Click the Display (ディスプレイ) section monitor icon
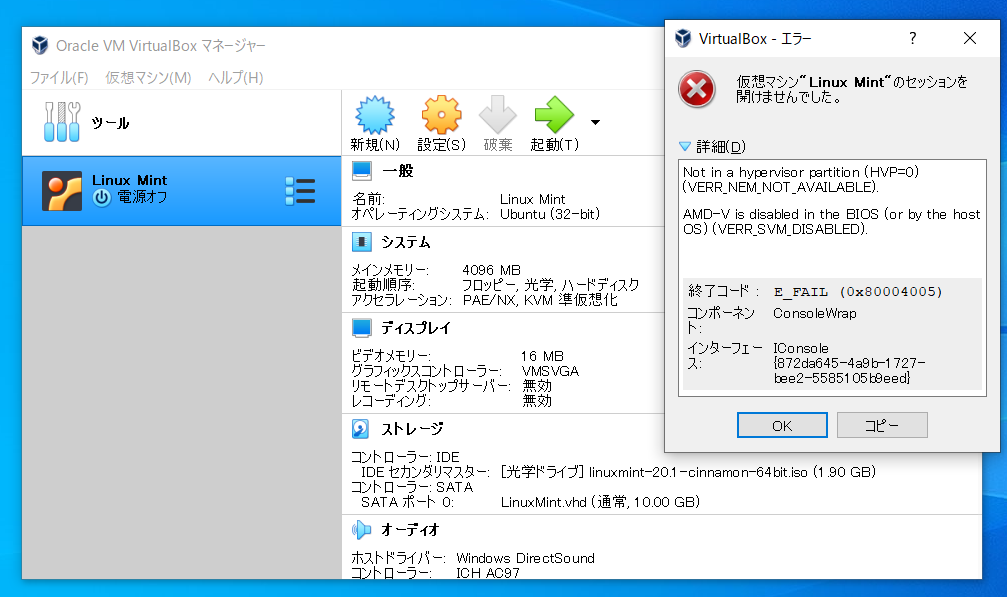 [362, 328]
